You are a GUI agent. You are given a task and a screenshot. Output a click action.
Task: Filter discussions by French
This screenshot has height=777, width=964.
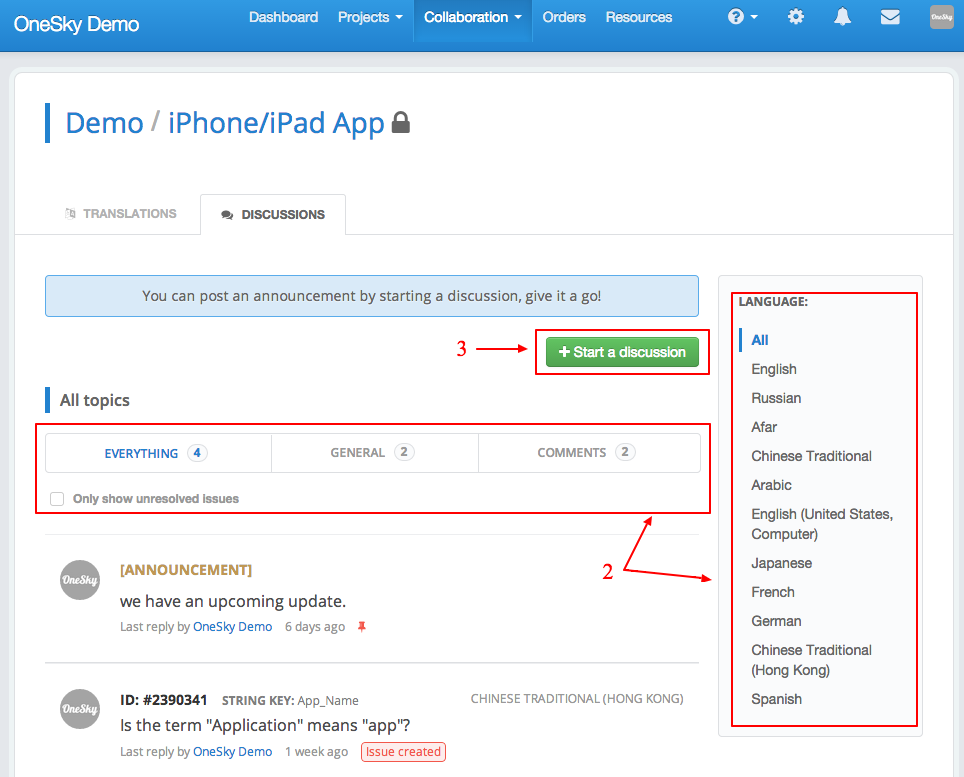point(773,592)
